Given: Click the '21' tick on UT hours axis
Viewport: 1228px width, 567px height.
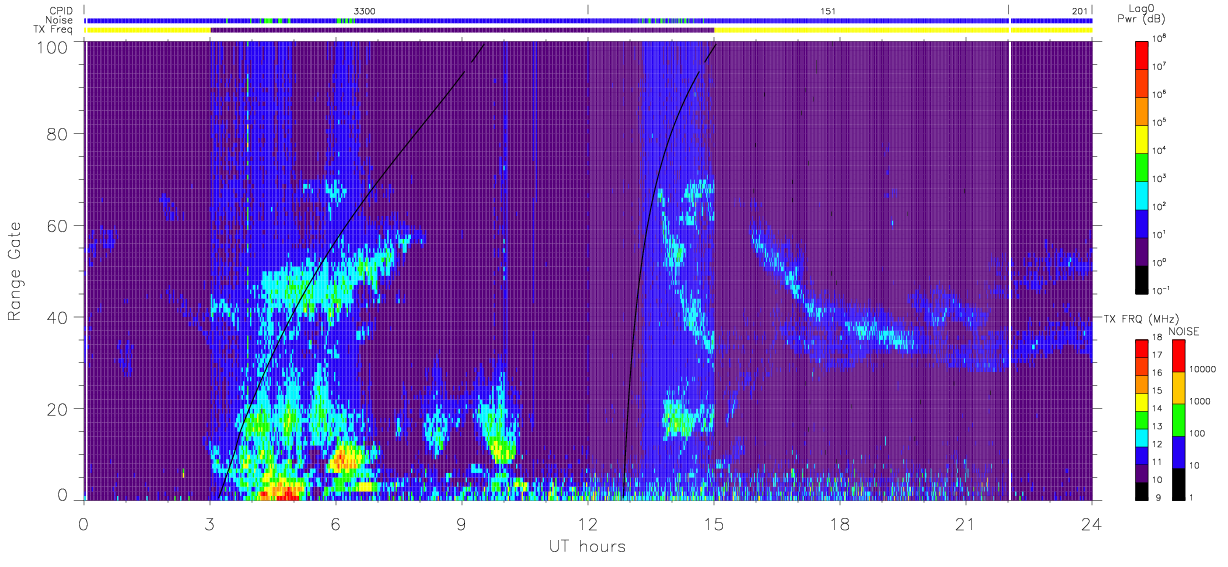Looking at the screenshot, I should click(x=966, y=524).
